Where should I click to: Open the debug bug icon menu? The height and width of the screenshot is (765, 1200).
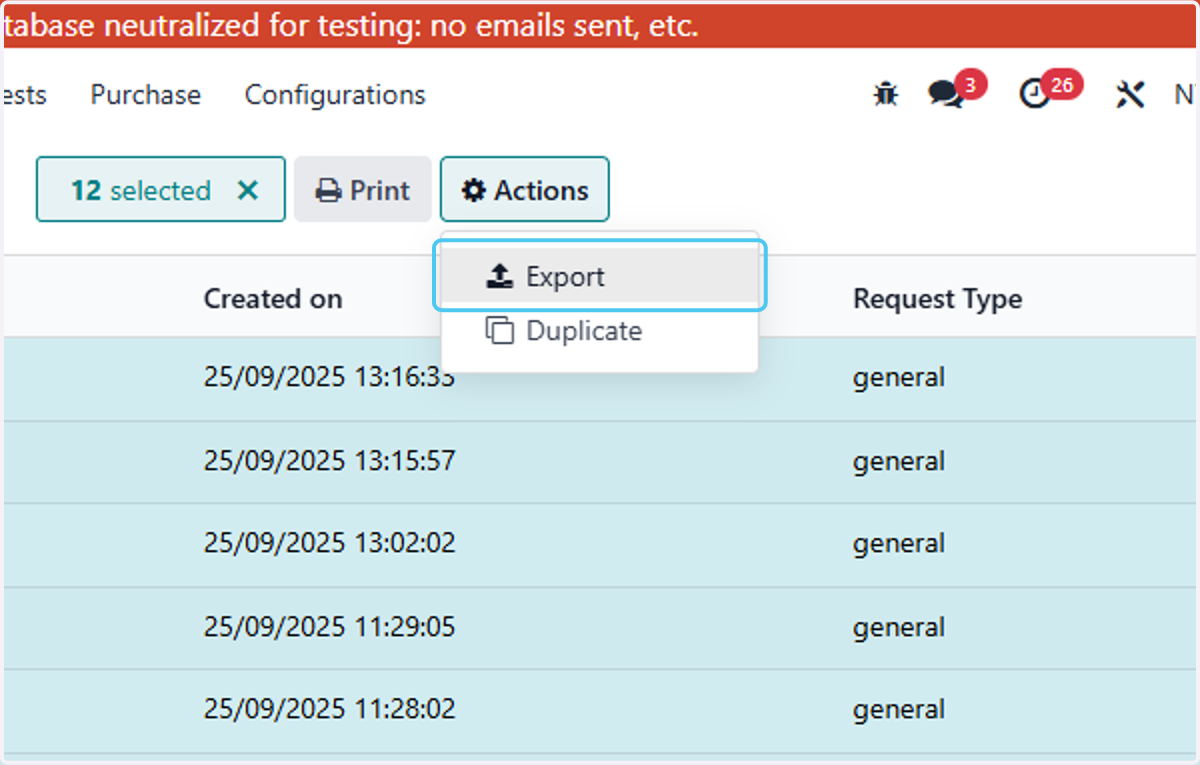click(885, 95)
